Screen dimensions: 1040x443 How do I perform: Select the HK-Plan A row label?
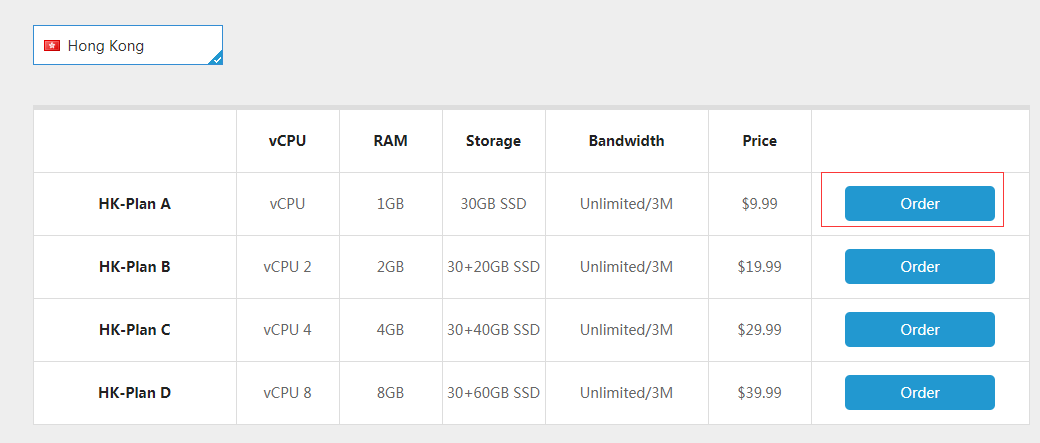click(x=135, y=204)
